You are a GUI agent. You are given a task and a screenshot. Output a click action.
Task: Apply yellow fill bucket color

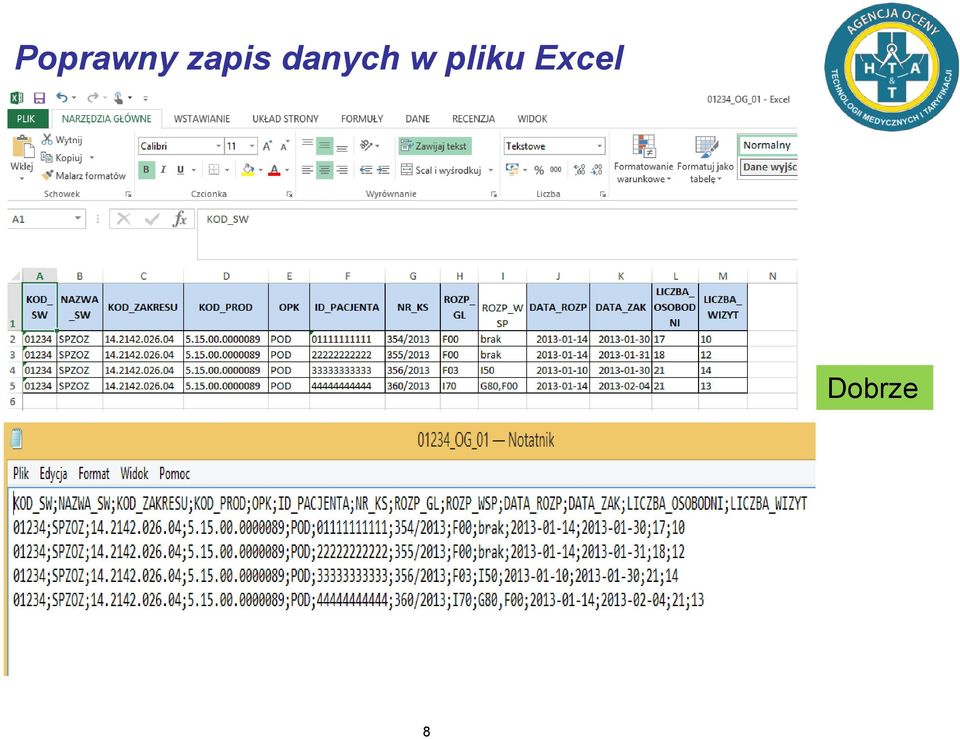248,170
